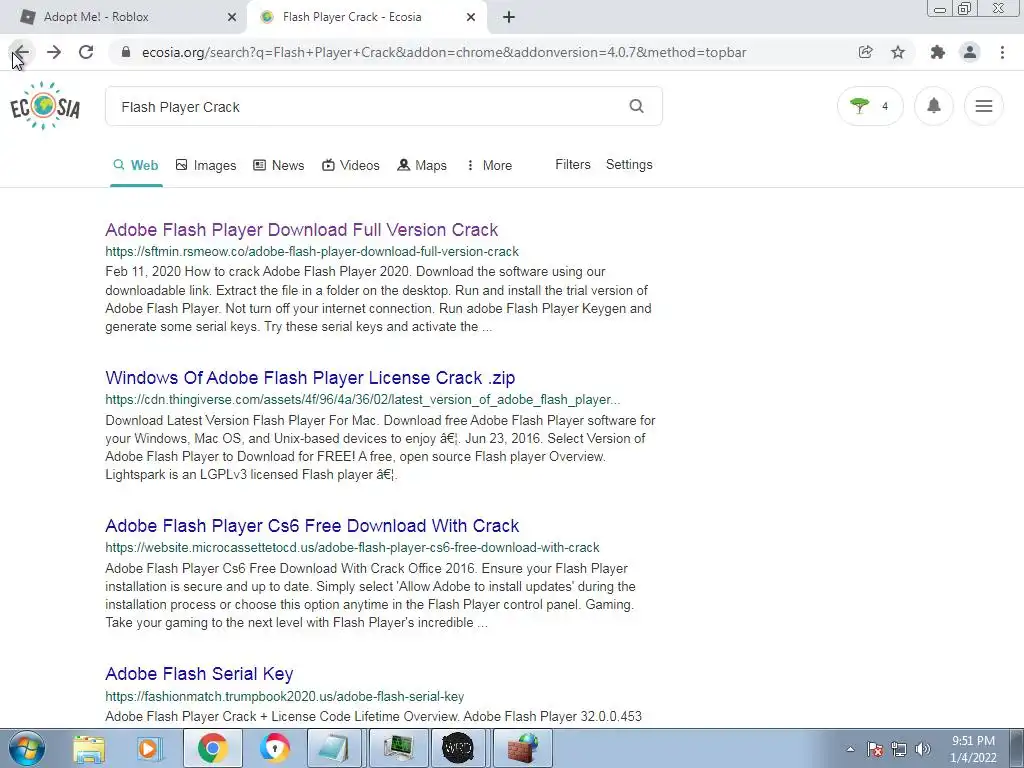1024x768 pixels.
Task: Click the 9:51 PM taskbar clock
Action: pos(973,749)
